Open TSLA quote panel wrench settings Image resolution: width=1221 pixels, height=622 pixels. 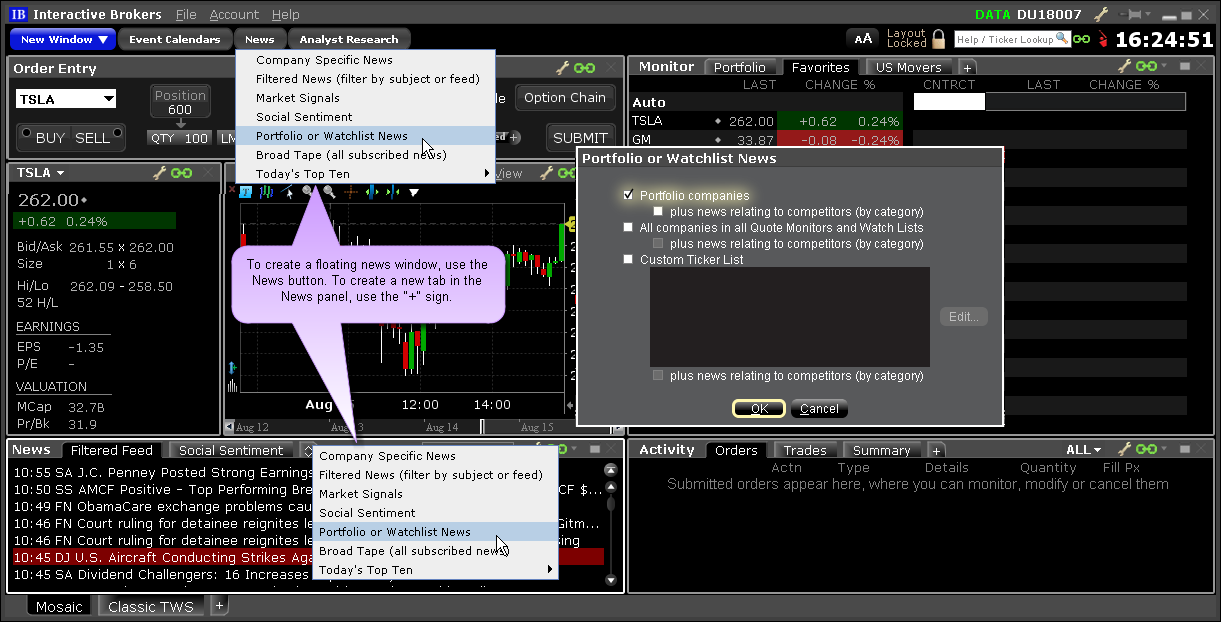pyautogui.click(x=160, y=173)
